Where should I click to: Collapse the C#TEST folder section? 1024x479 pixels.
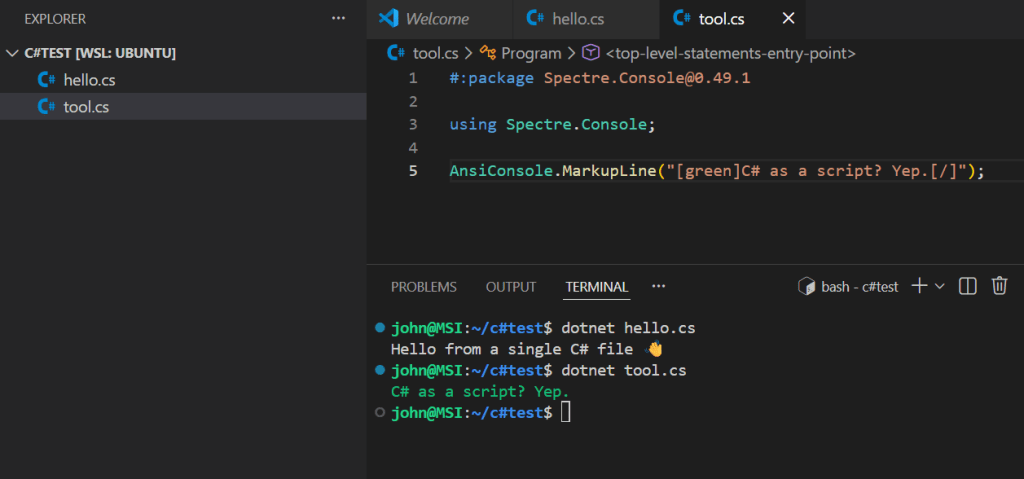click(12, 53)
